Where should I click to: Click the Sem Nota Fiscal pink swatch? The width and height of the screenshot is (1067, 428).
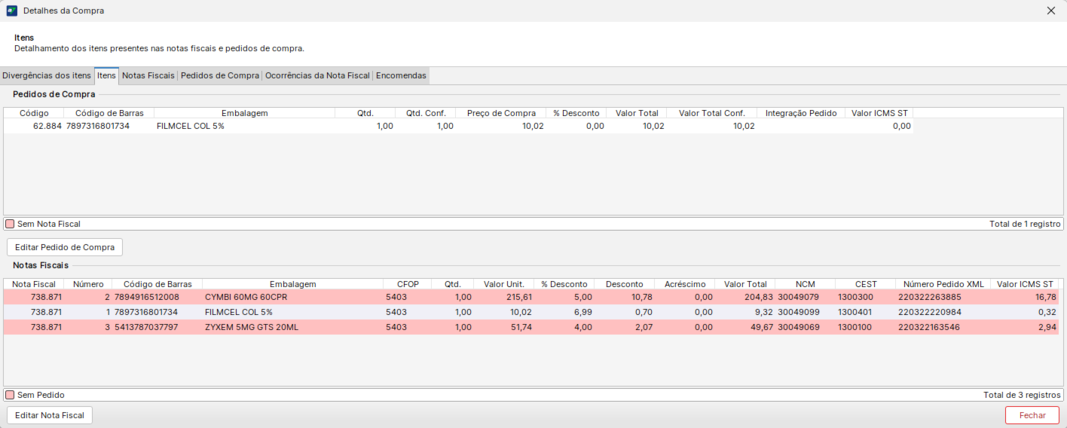pos(10,224)
